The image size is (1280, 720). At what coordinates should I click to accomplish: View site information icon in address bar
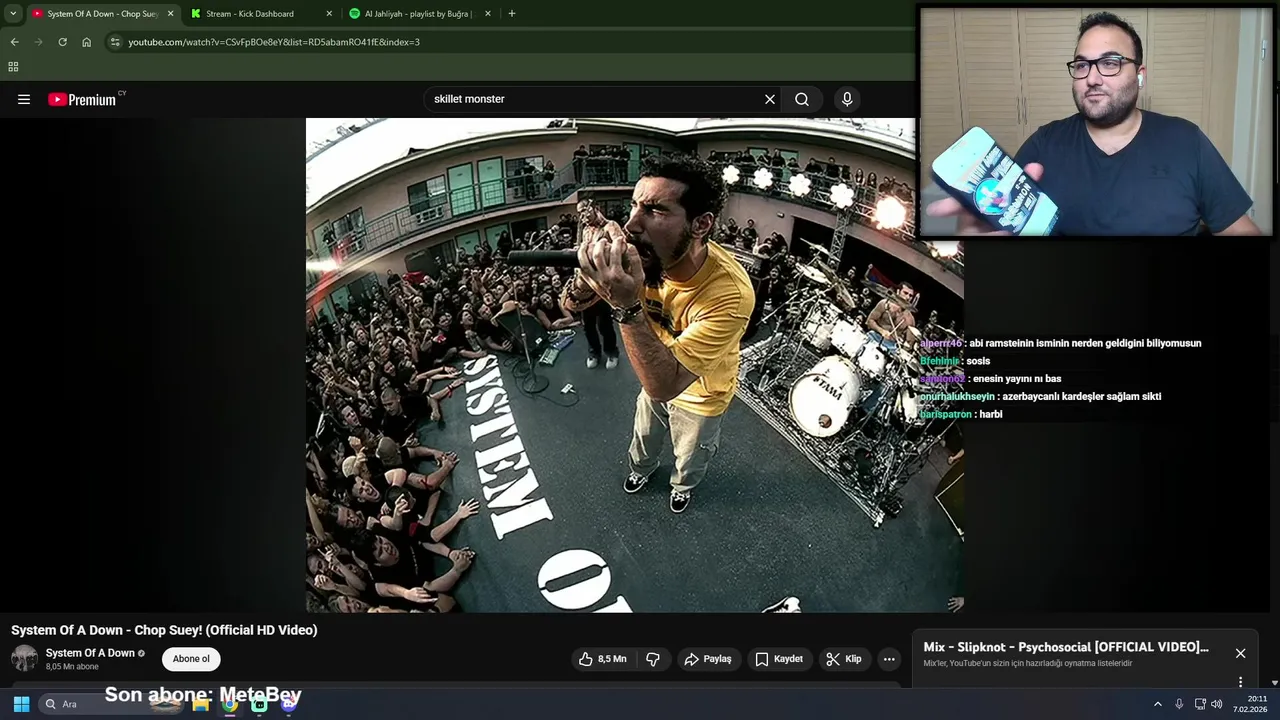point(115,42)
